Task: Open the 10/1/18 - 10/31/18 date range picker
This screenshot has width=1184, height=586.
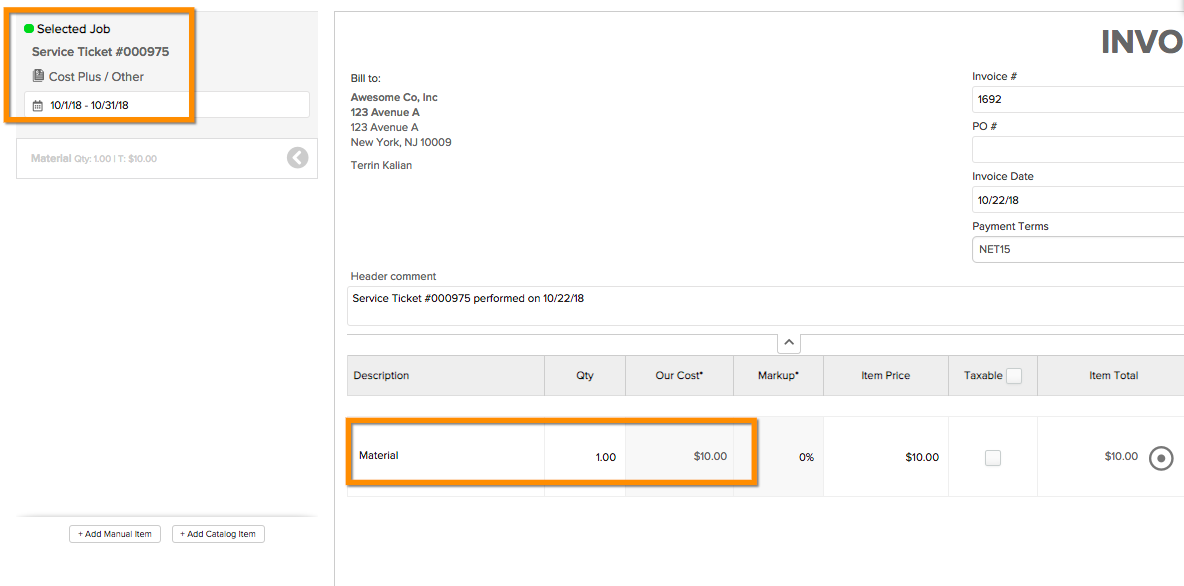Action: 167,105
